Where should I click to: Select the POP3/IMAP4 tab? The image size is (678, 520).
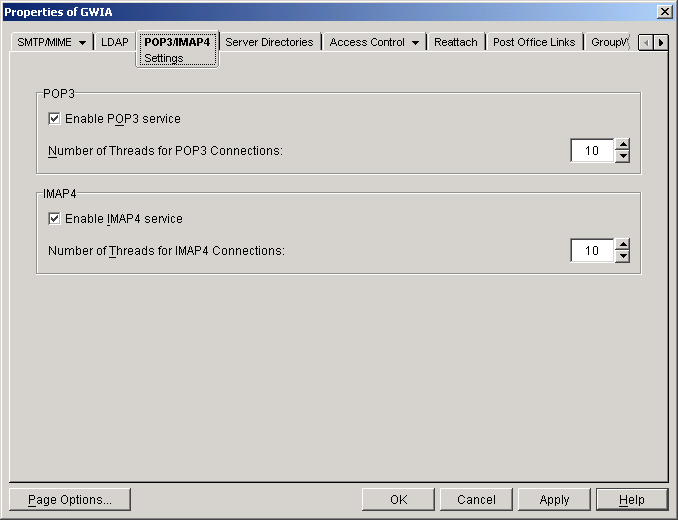[177, 42]
